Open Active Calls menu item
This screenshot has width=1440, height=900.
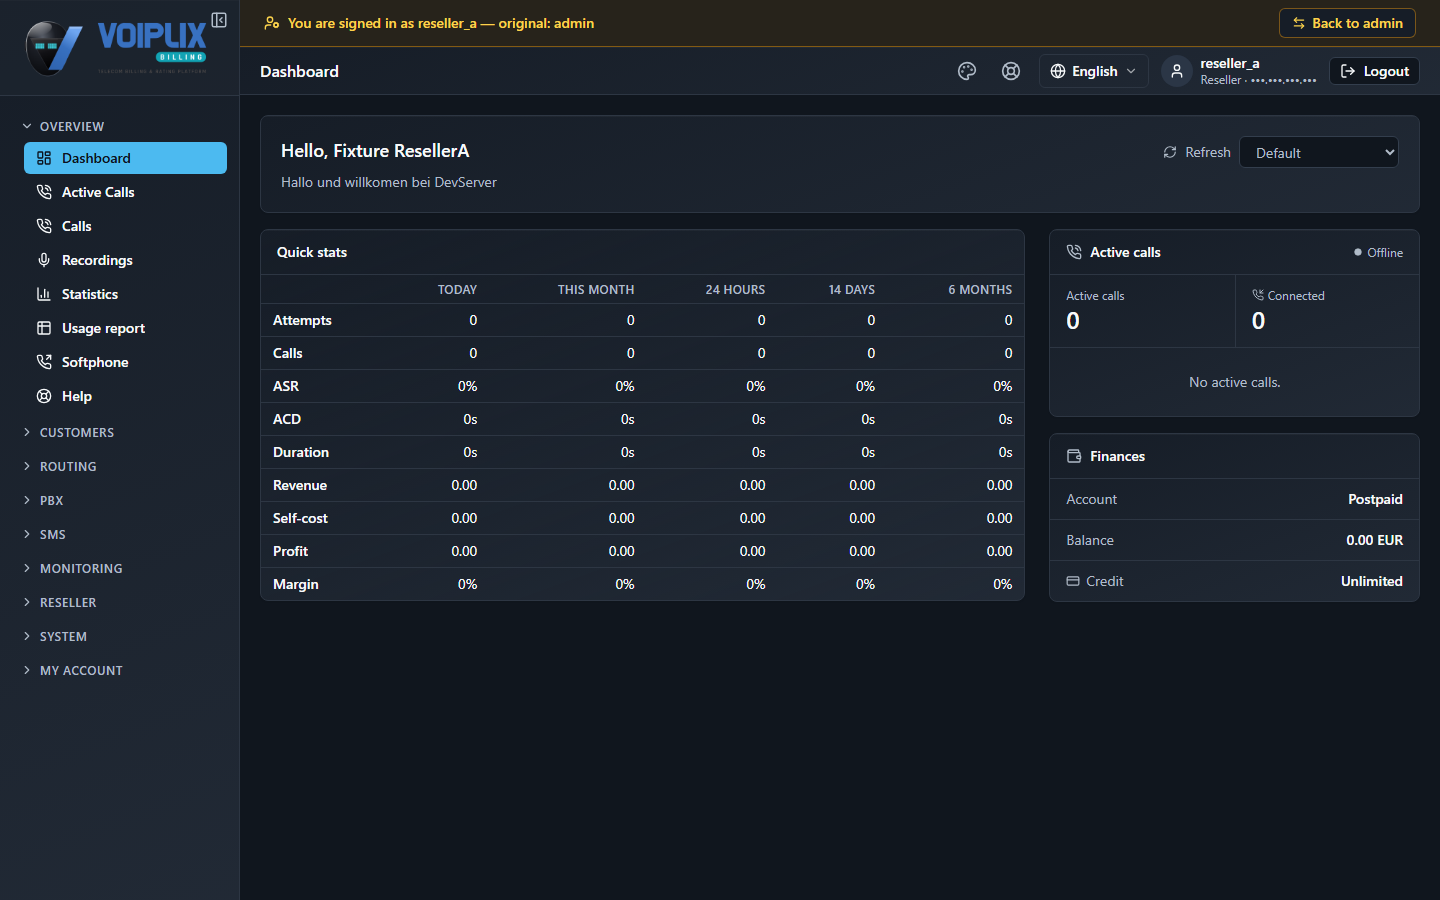(125, 192)
